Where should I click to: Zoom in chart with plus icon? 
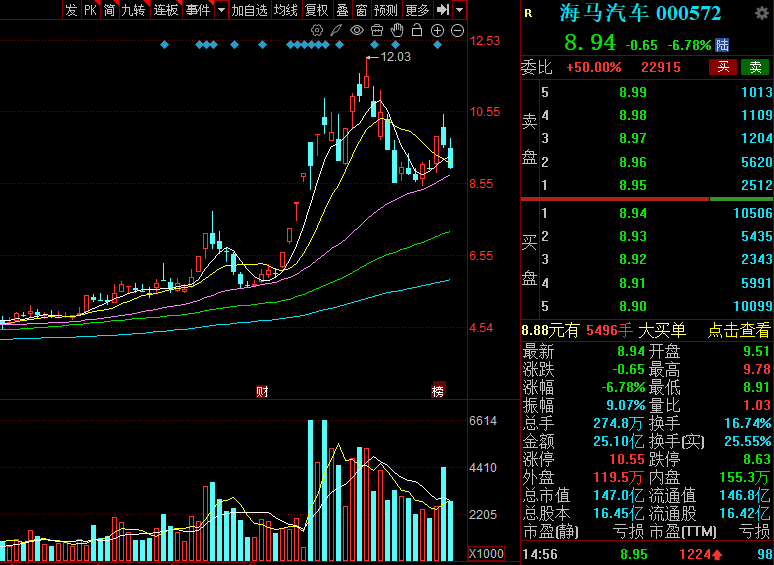pyautogui.click(x=437, y=31)
